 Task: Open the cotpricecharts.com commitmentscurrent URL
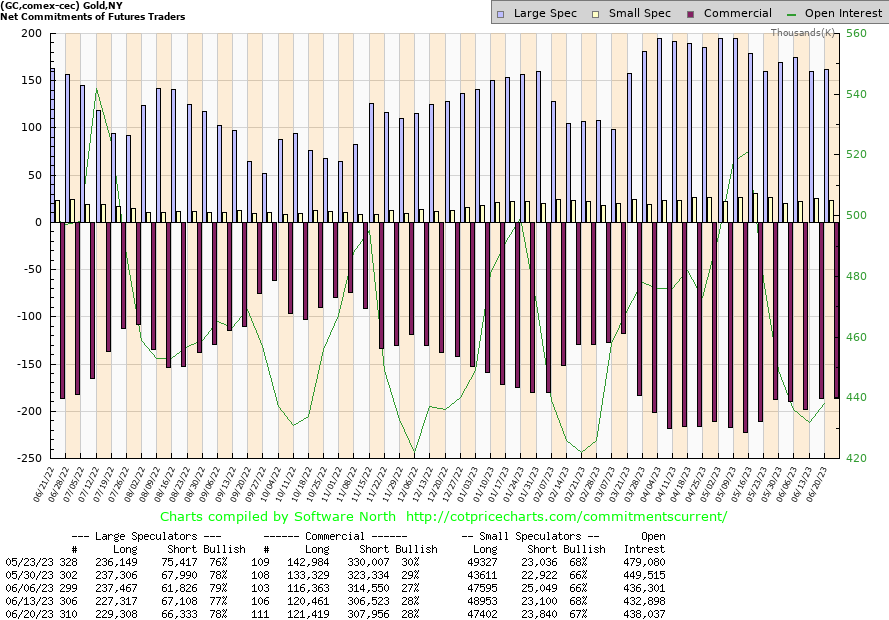click(567, 516)
